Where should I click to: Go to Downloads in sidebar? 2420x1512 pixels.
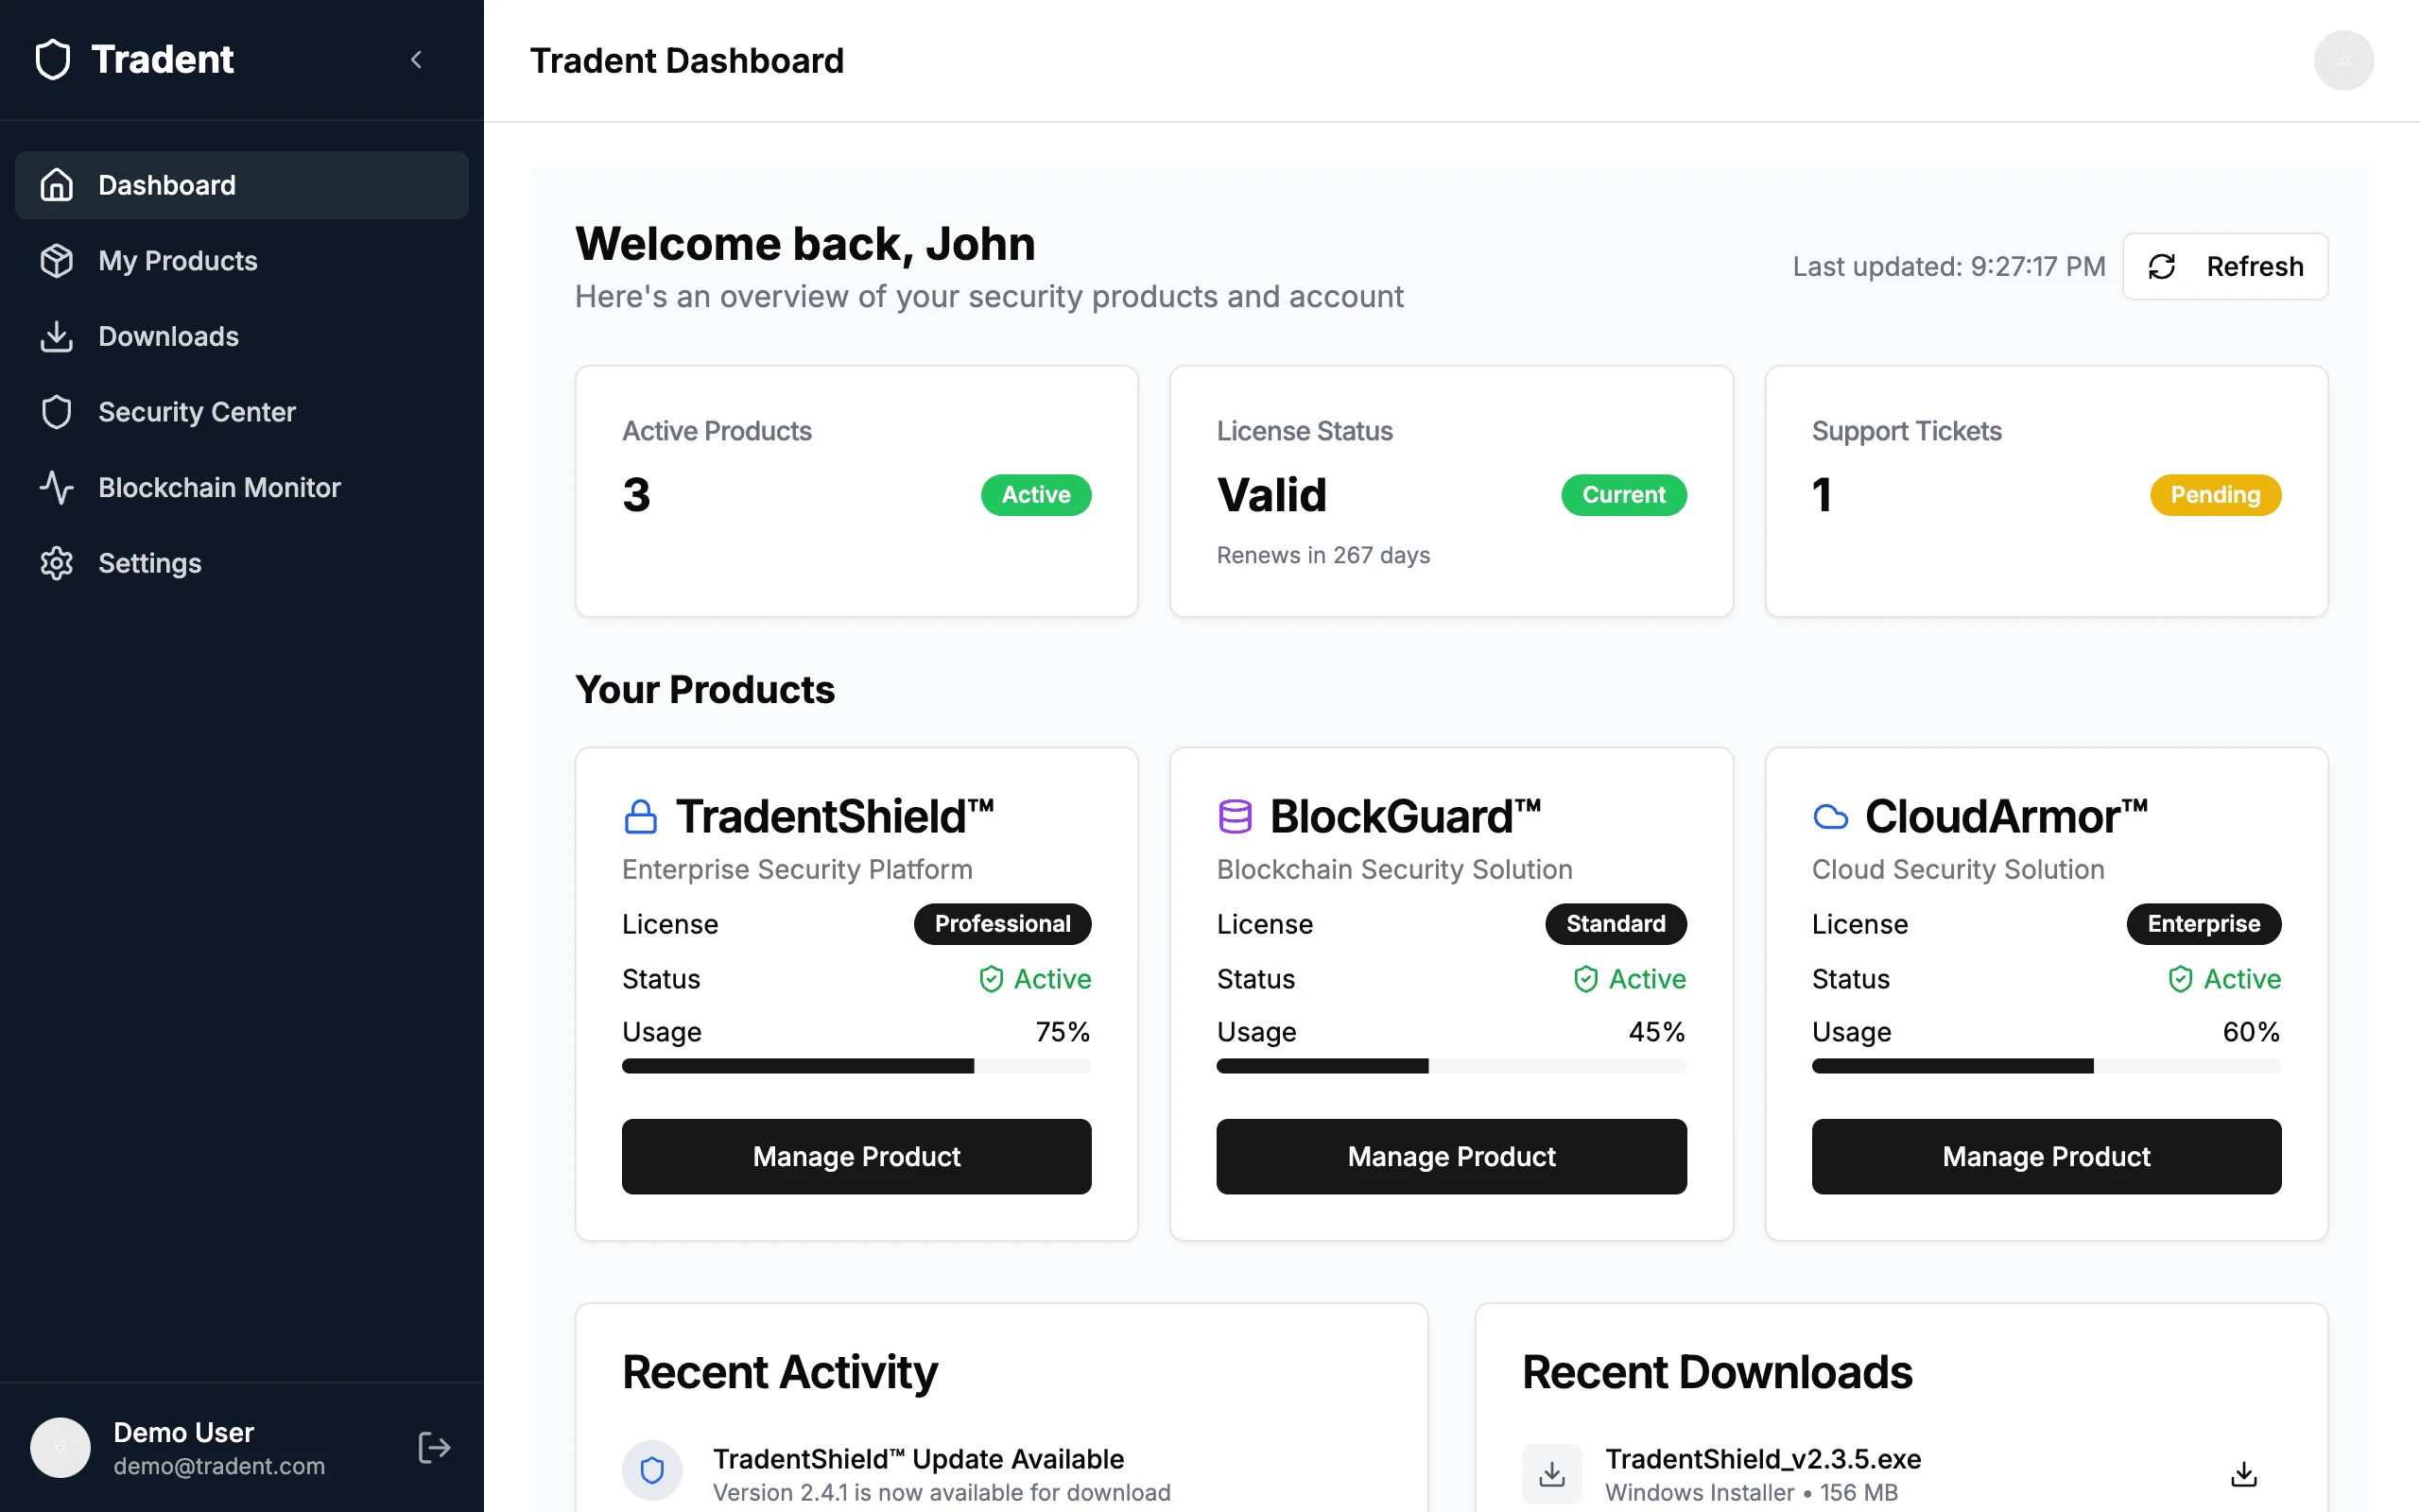168,336
